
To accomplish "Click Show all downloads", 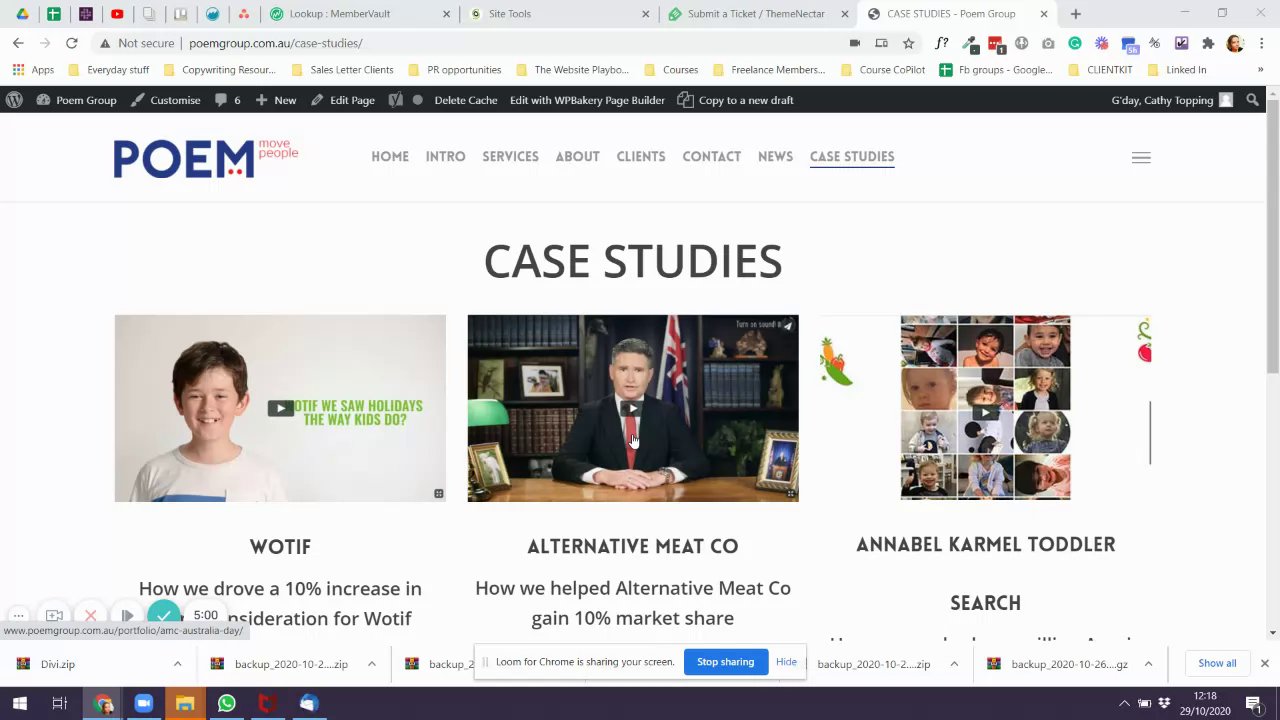I will pos(1217,663).
